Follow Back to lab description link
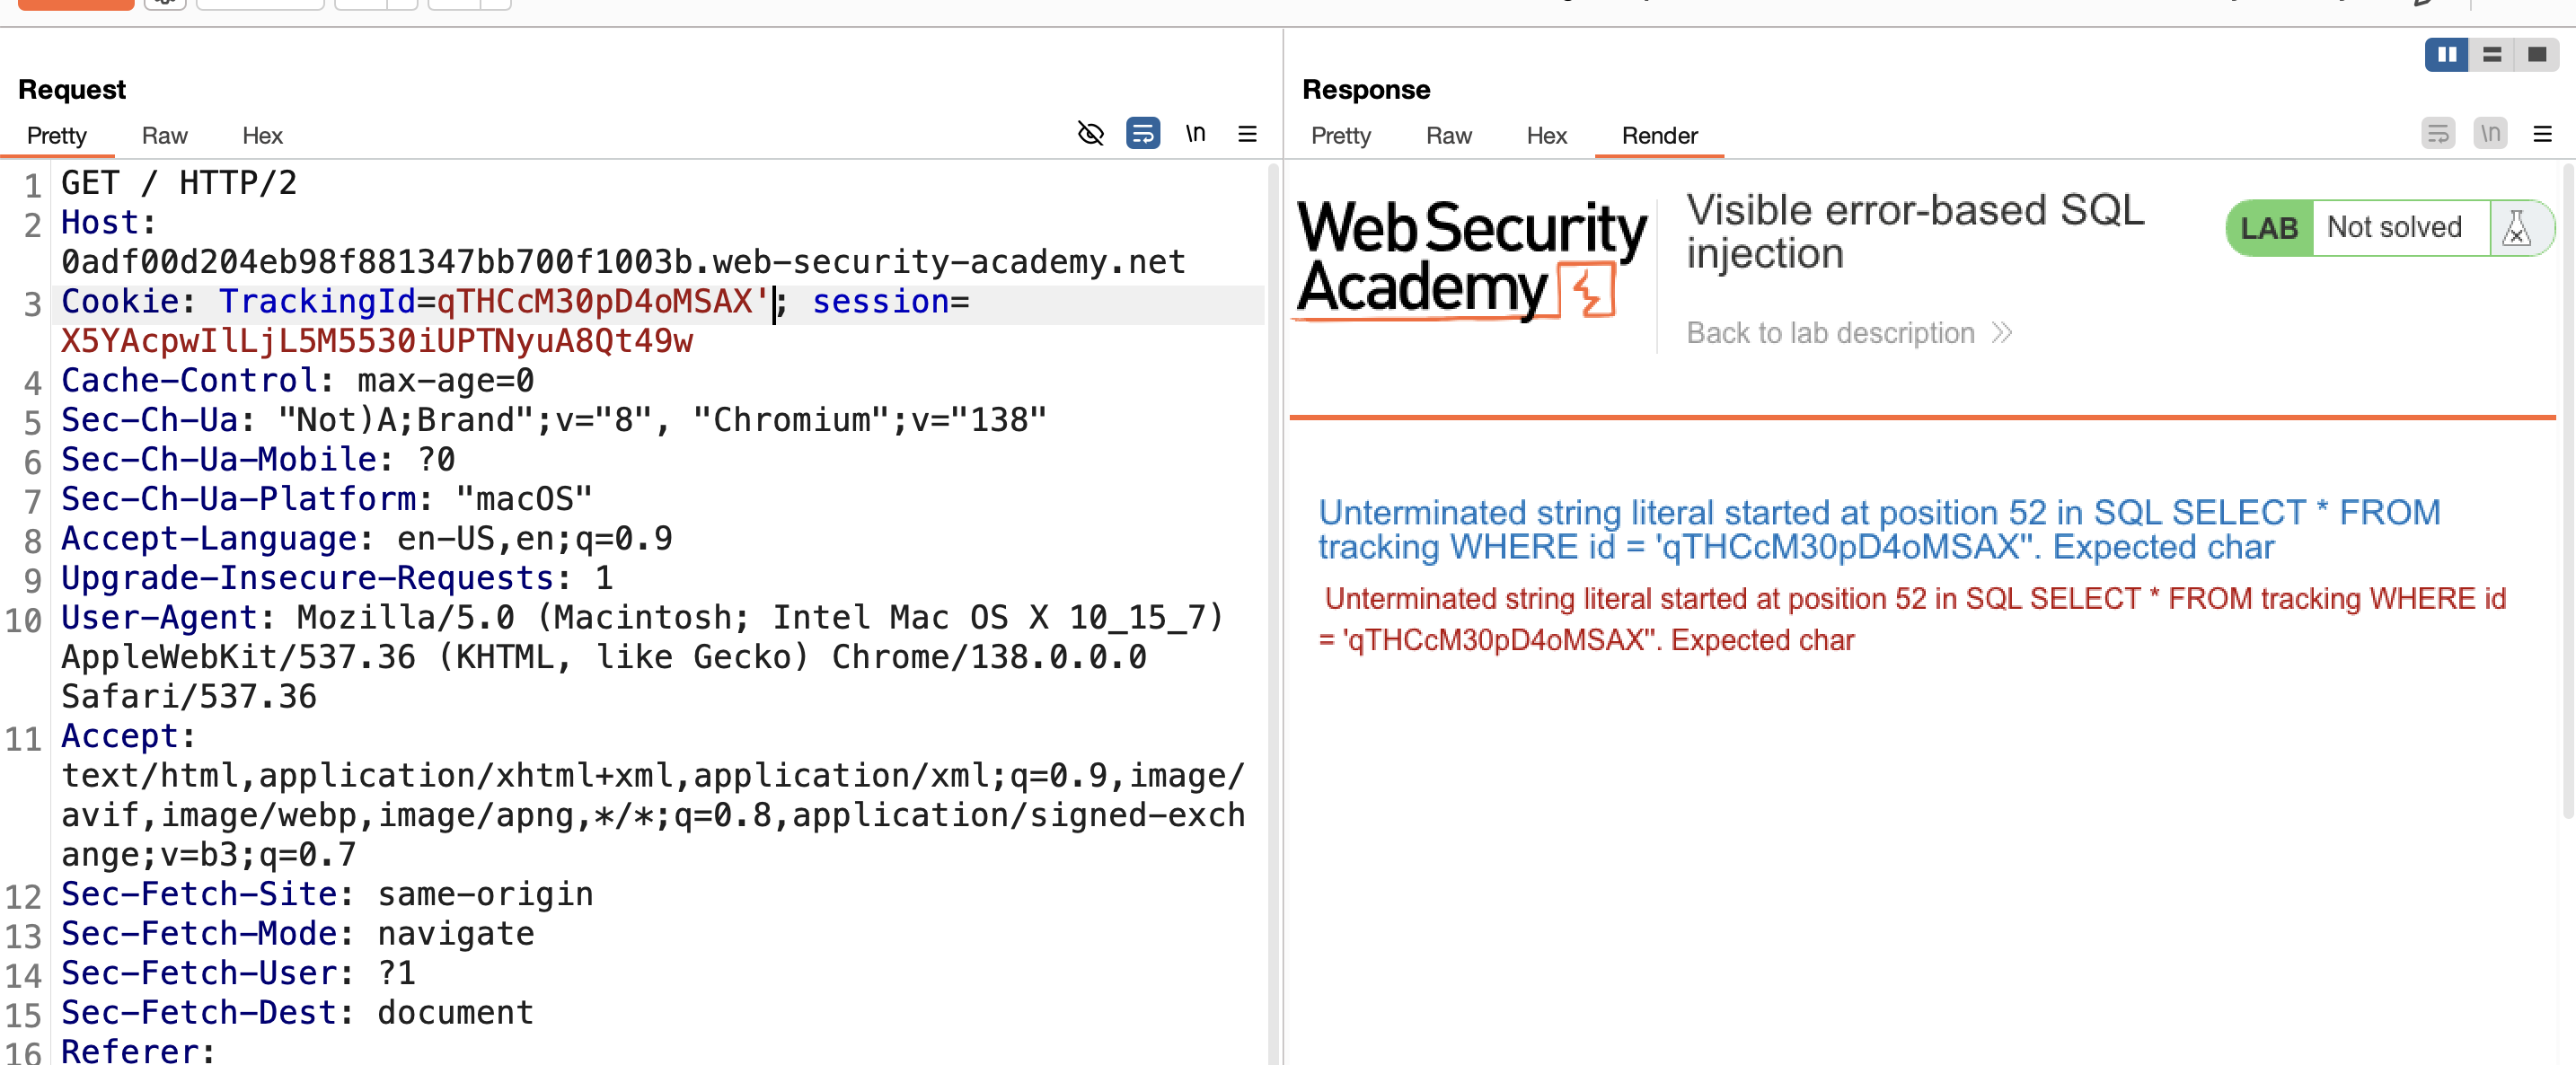Viewport: 2576px width, 1065px height. point(1849,333)
